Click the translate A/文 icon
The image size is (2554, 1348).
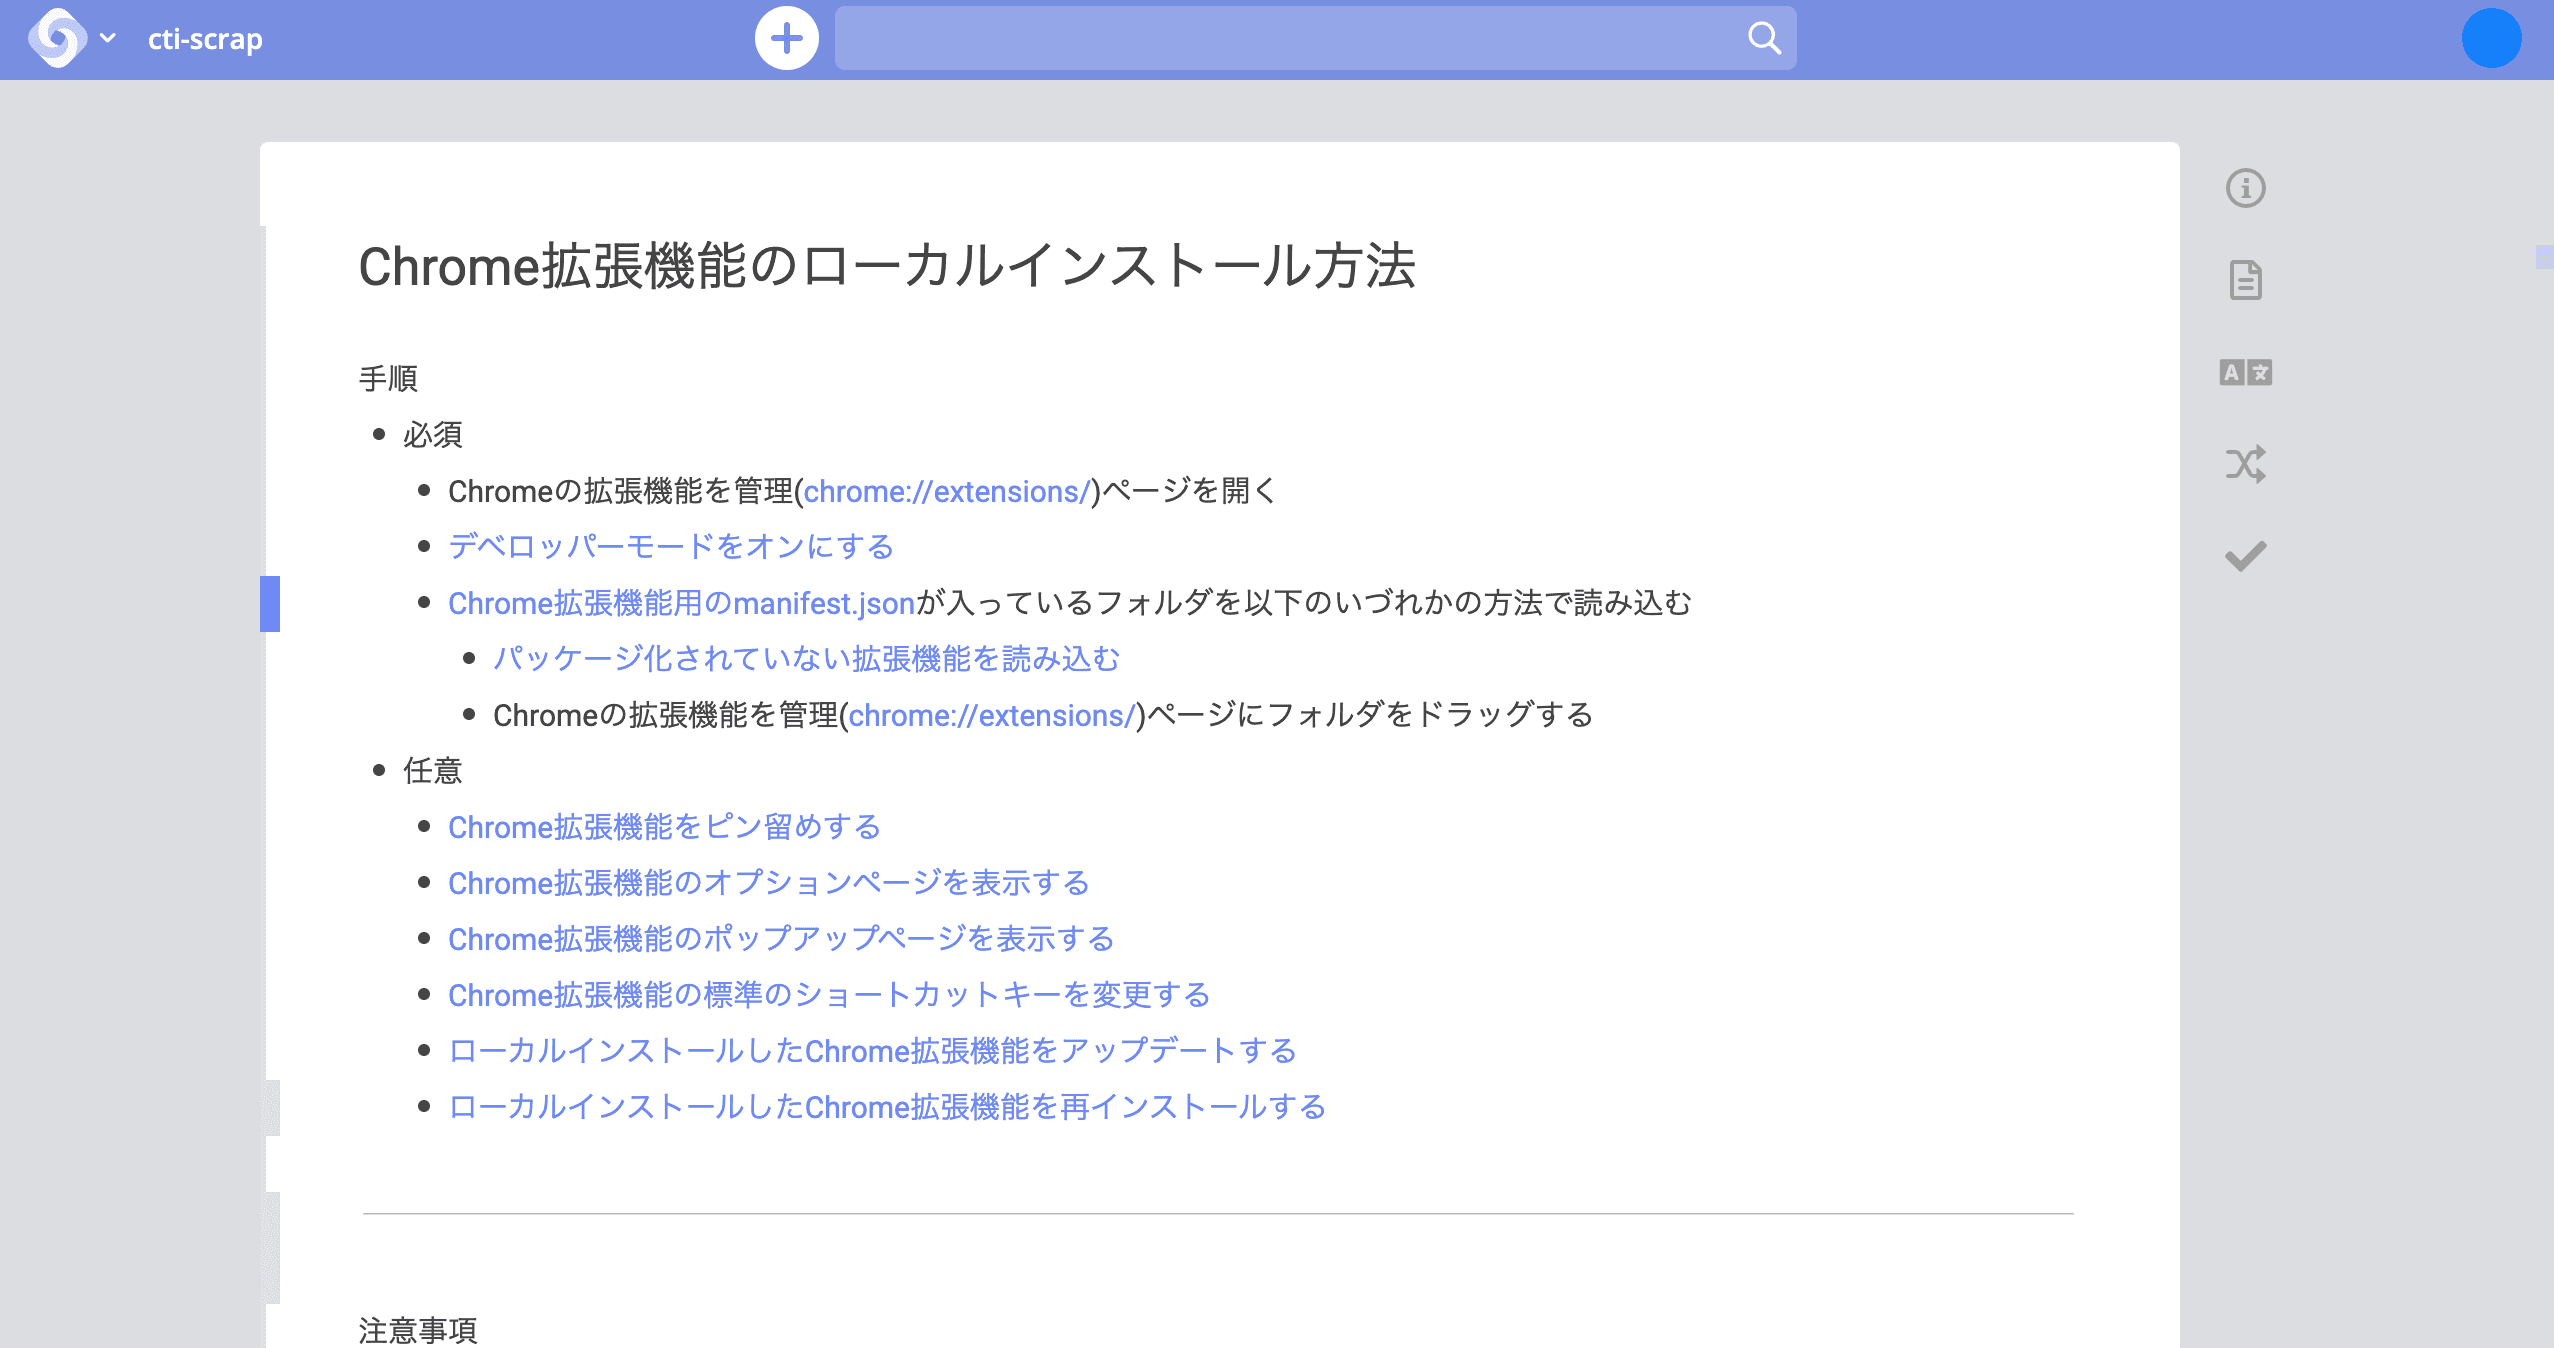(2245, 372)
